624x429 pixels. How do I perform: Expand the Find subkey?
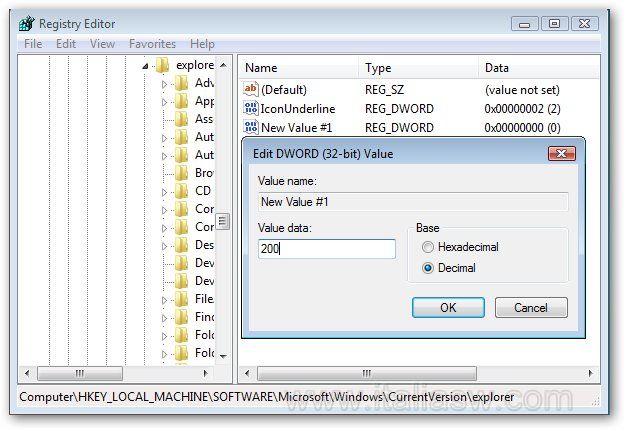[164, 318]
